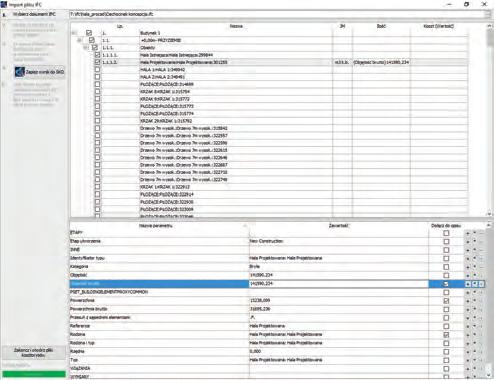The height and width of the screenshot is (380, 494).
Task: Click the plus icon in the Rodzina row
Action: tap(468, 335)
